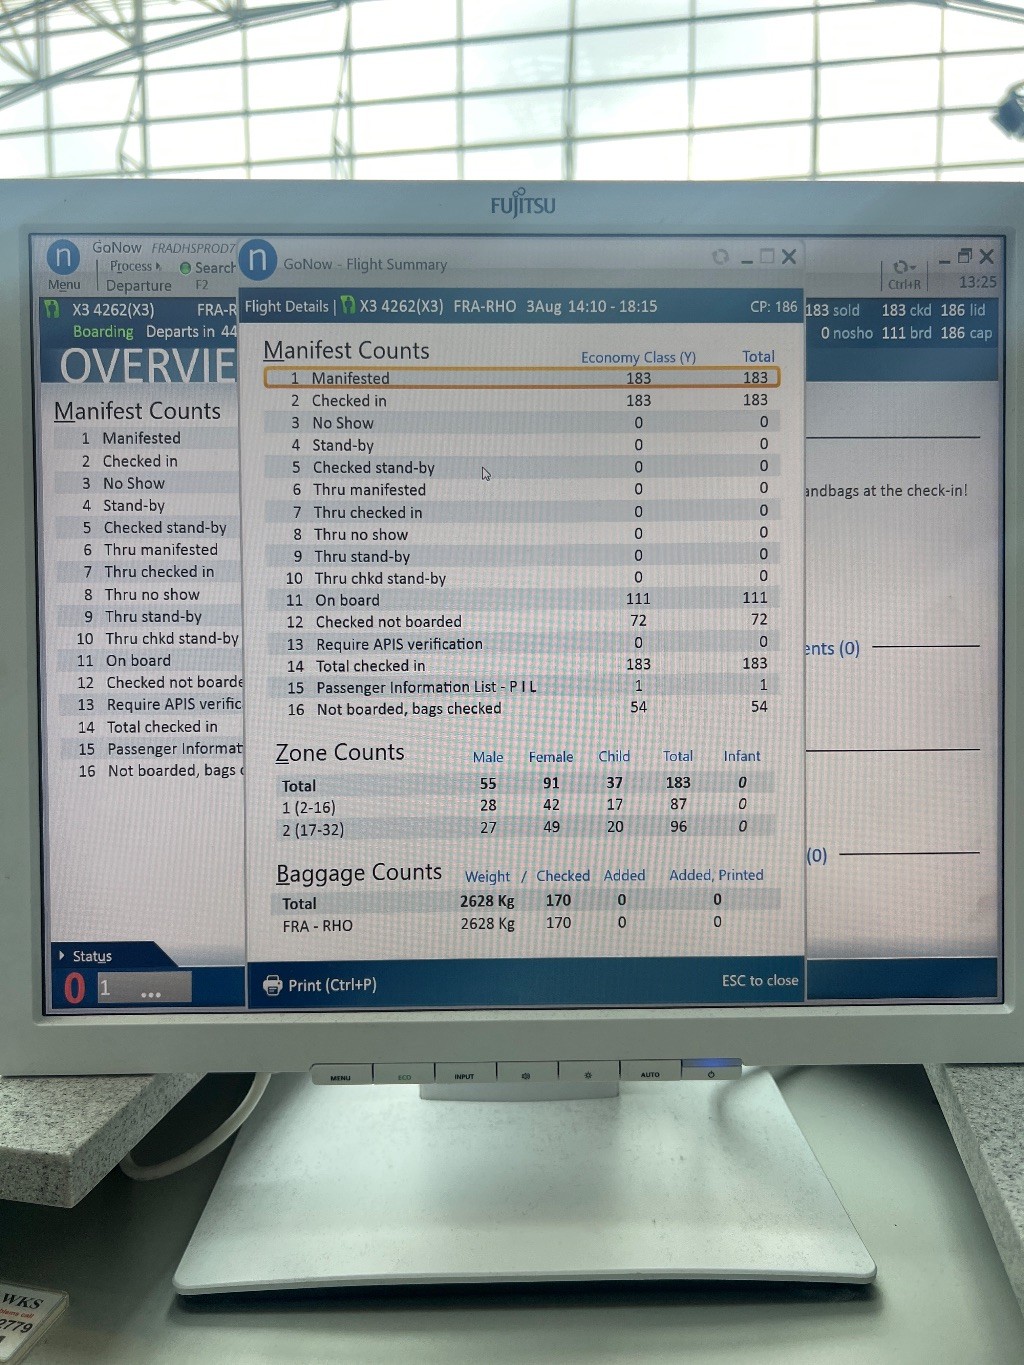Select the Manifested row in Manifest Counts

tap(521, 378)
